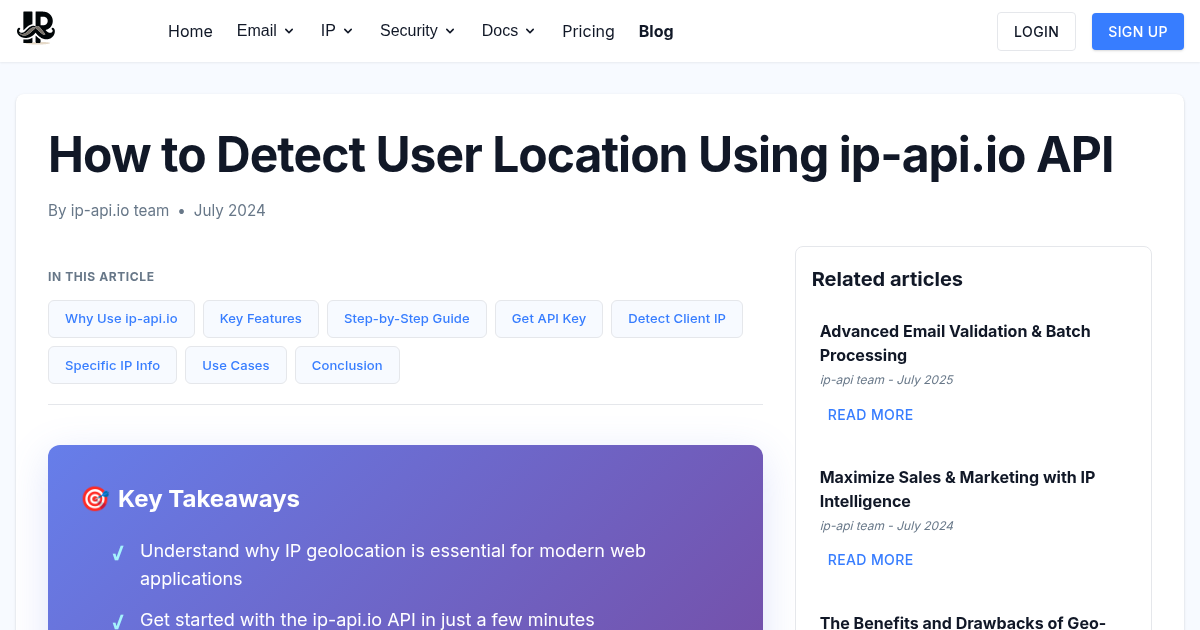Click the 'Related articles' heading
The width and height of the screenshot is (1200, 630).
pyautogui.click(x=887, y=279)
